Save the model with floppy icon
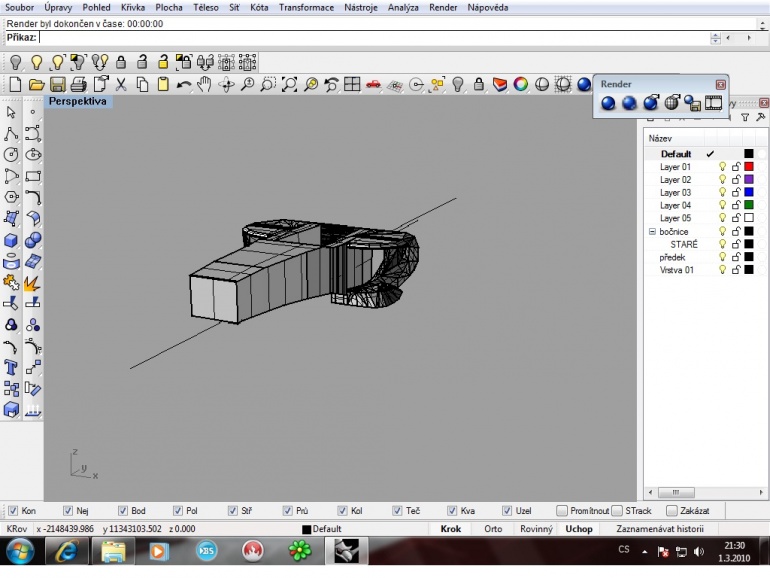Viewport: 770px width, 578px height. [57, 84]
